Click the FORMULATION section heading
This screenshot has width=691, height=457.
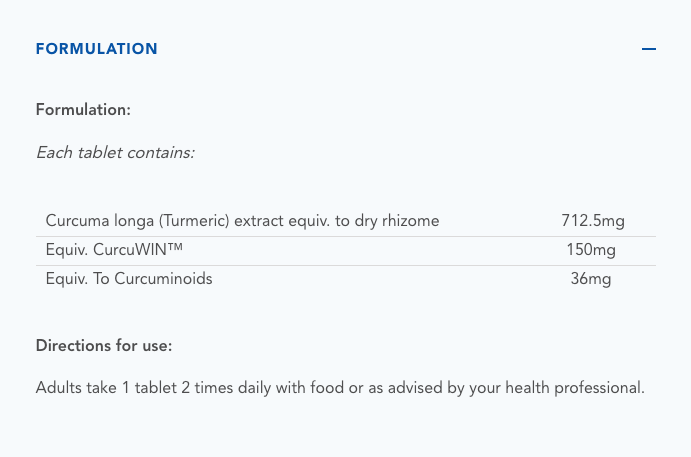click(x=97, y=49)
